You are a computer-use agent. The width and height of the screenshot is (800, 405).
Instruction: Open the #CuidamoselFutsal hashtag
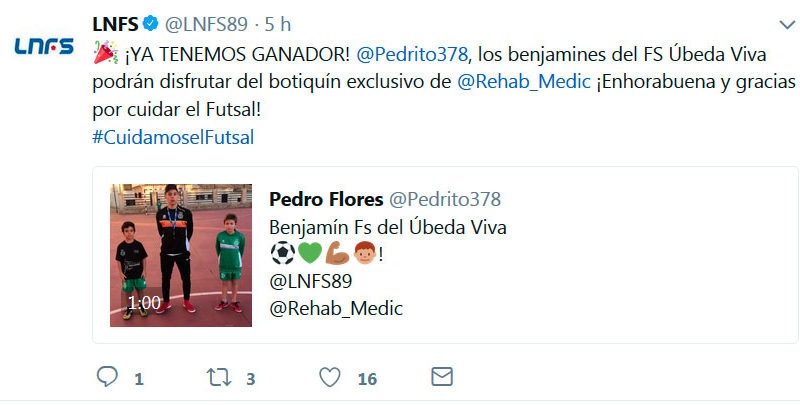coord(173,137)
